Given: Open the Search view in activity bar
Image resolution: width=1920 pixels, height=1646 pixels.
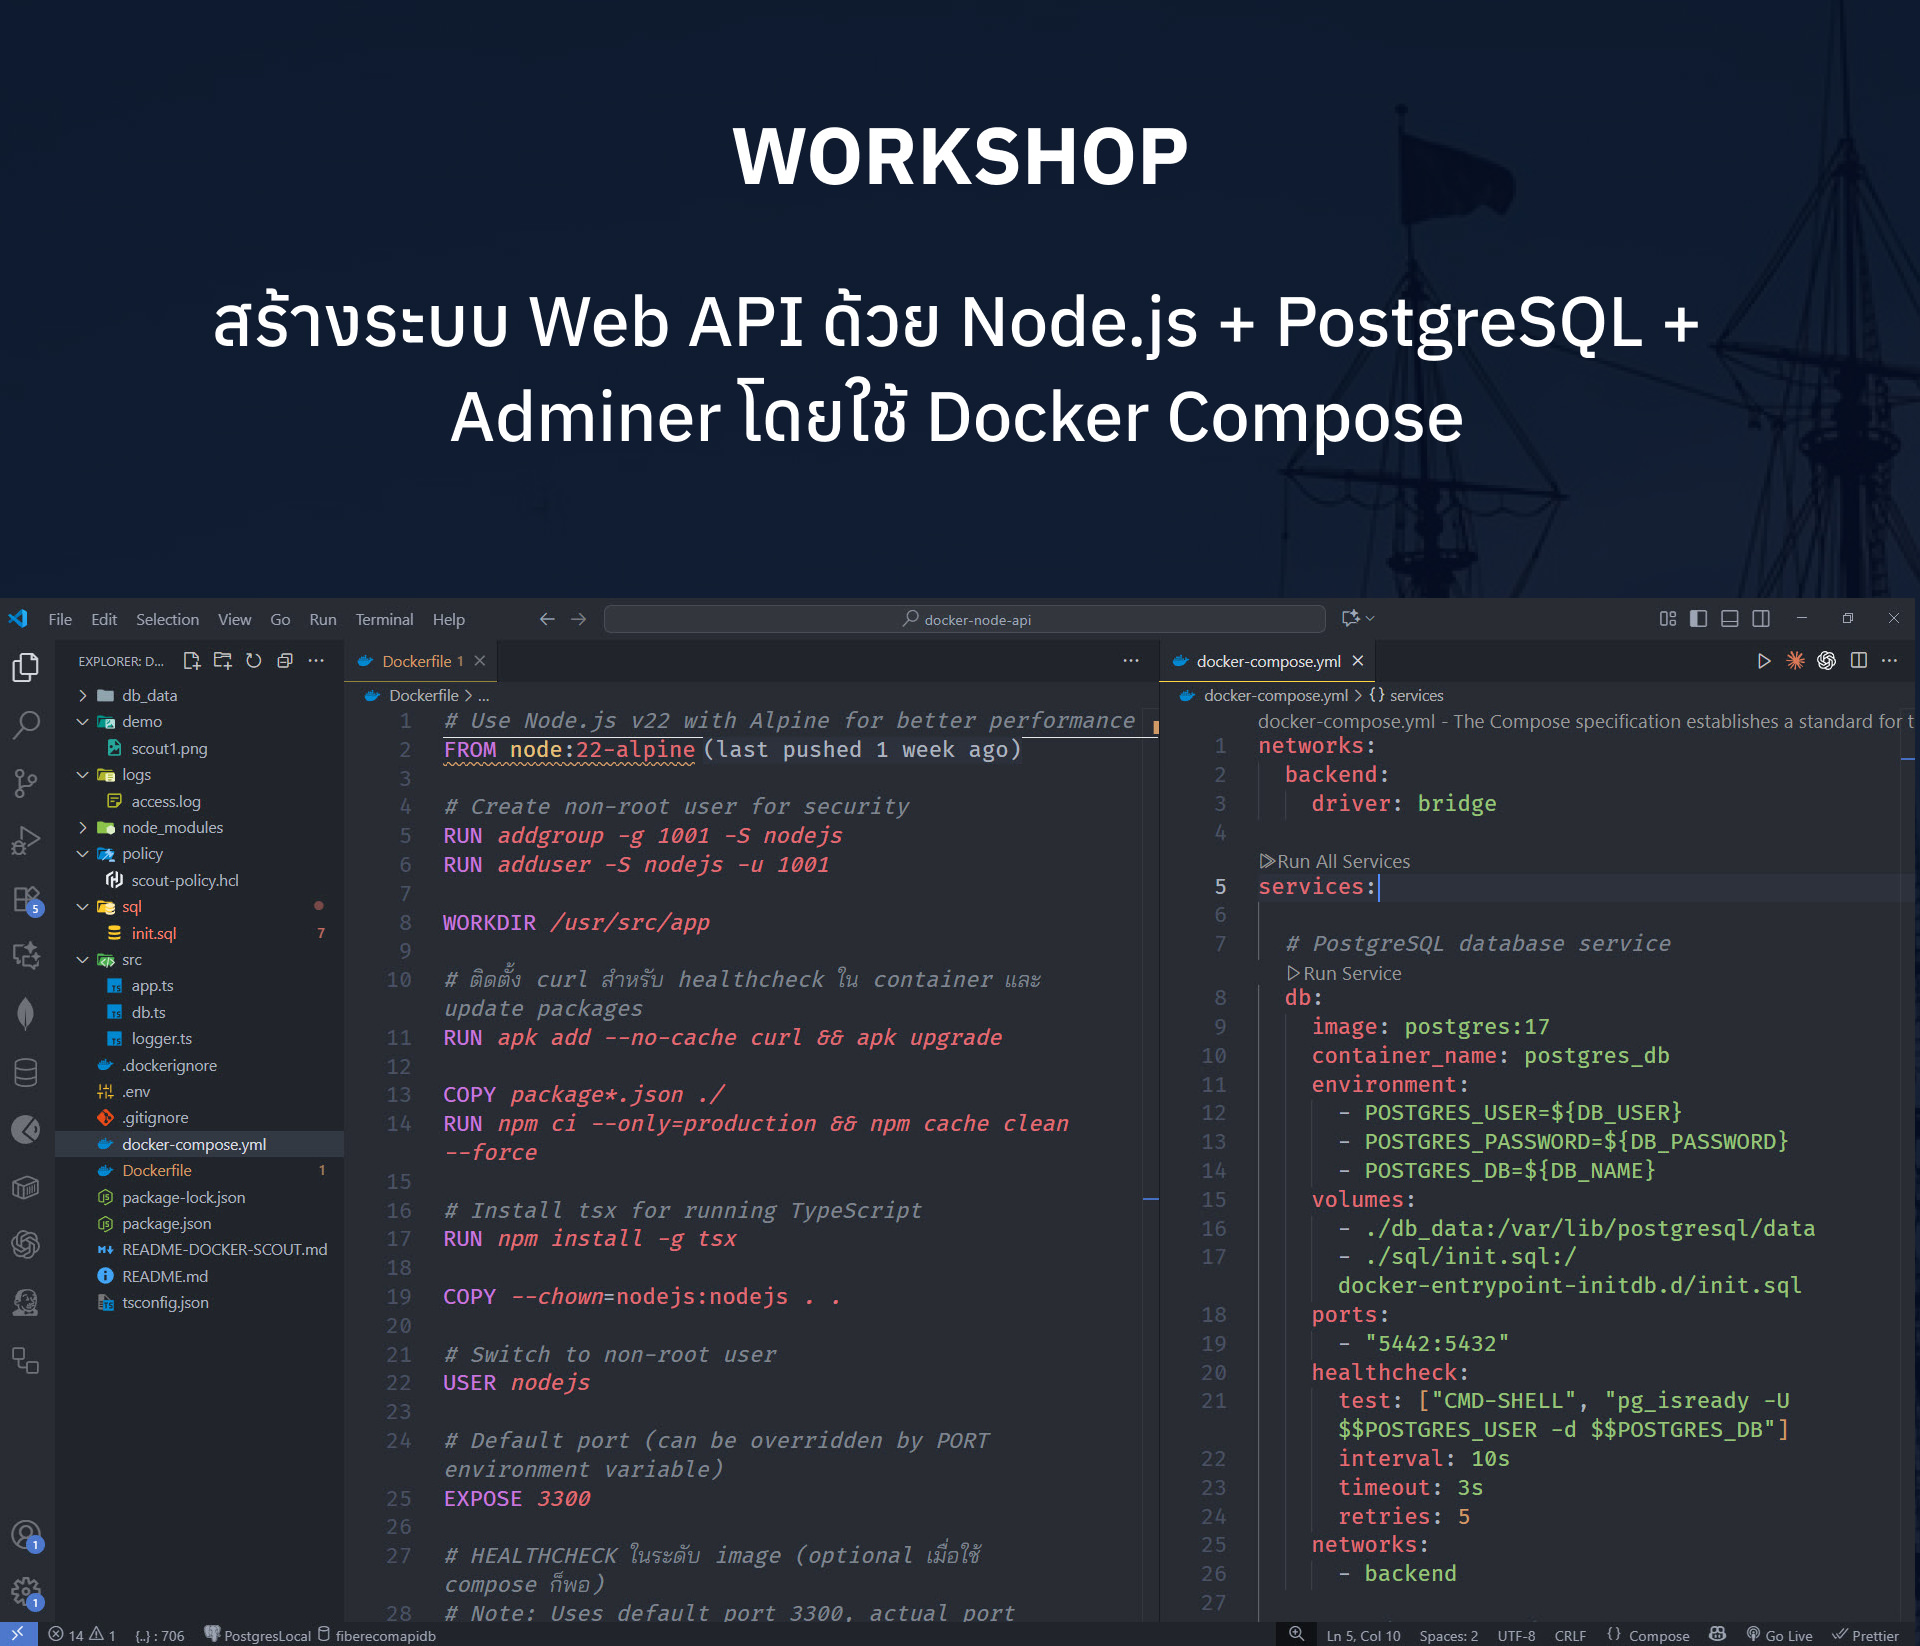Looking at the screenshot, I should [x=26, y=724].
